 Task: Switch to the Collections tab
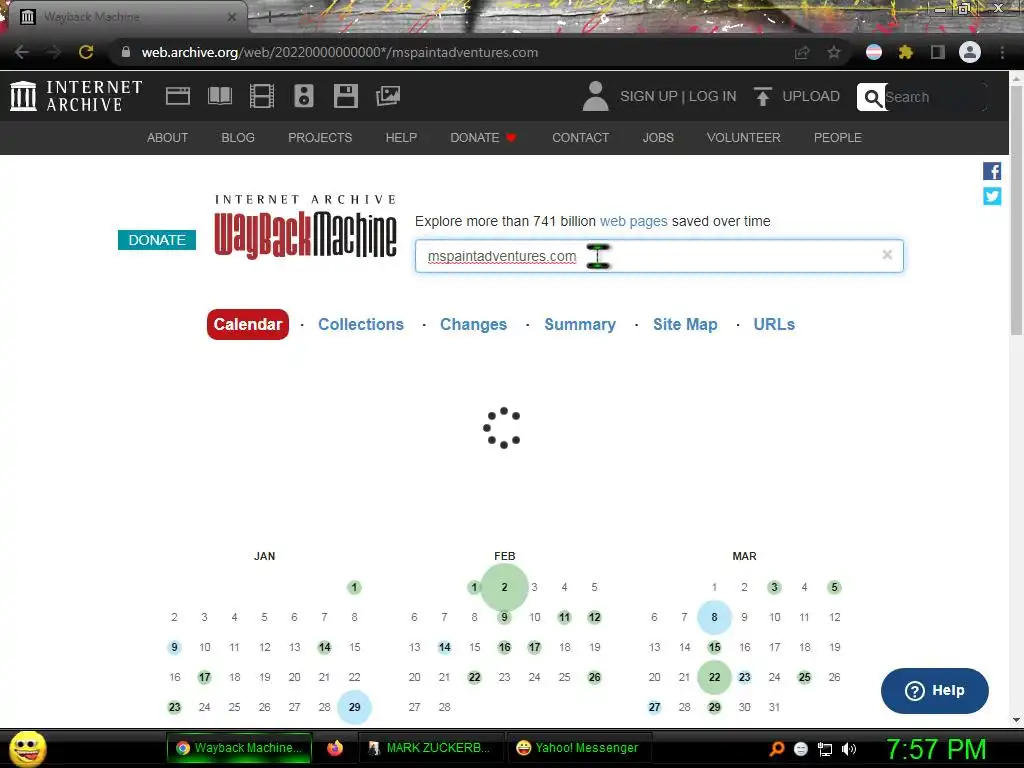pyautogui.click(x=360, y=325)
